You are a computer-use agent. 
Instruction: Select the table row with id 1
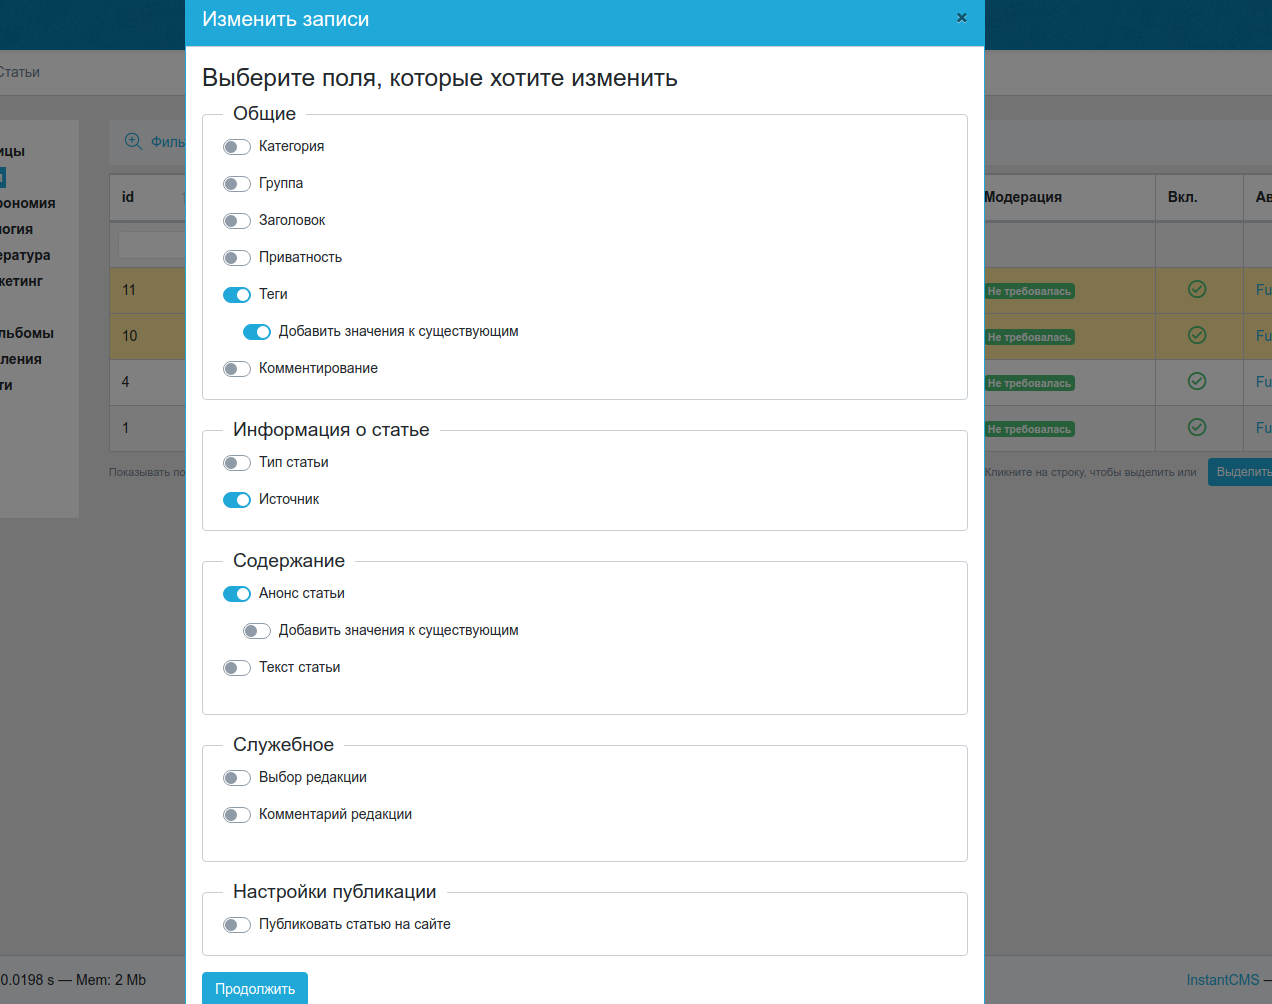coord(150,427)
